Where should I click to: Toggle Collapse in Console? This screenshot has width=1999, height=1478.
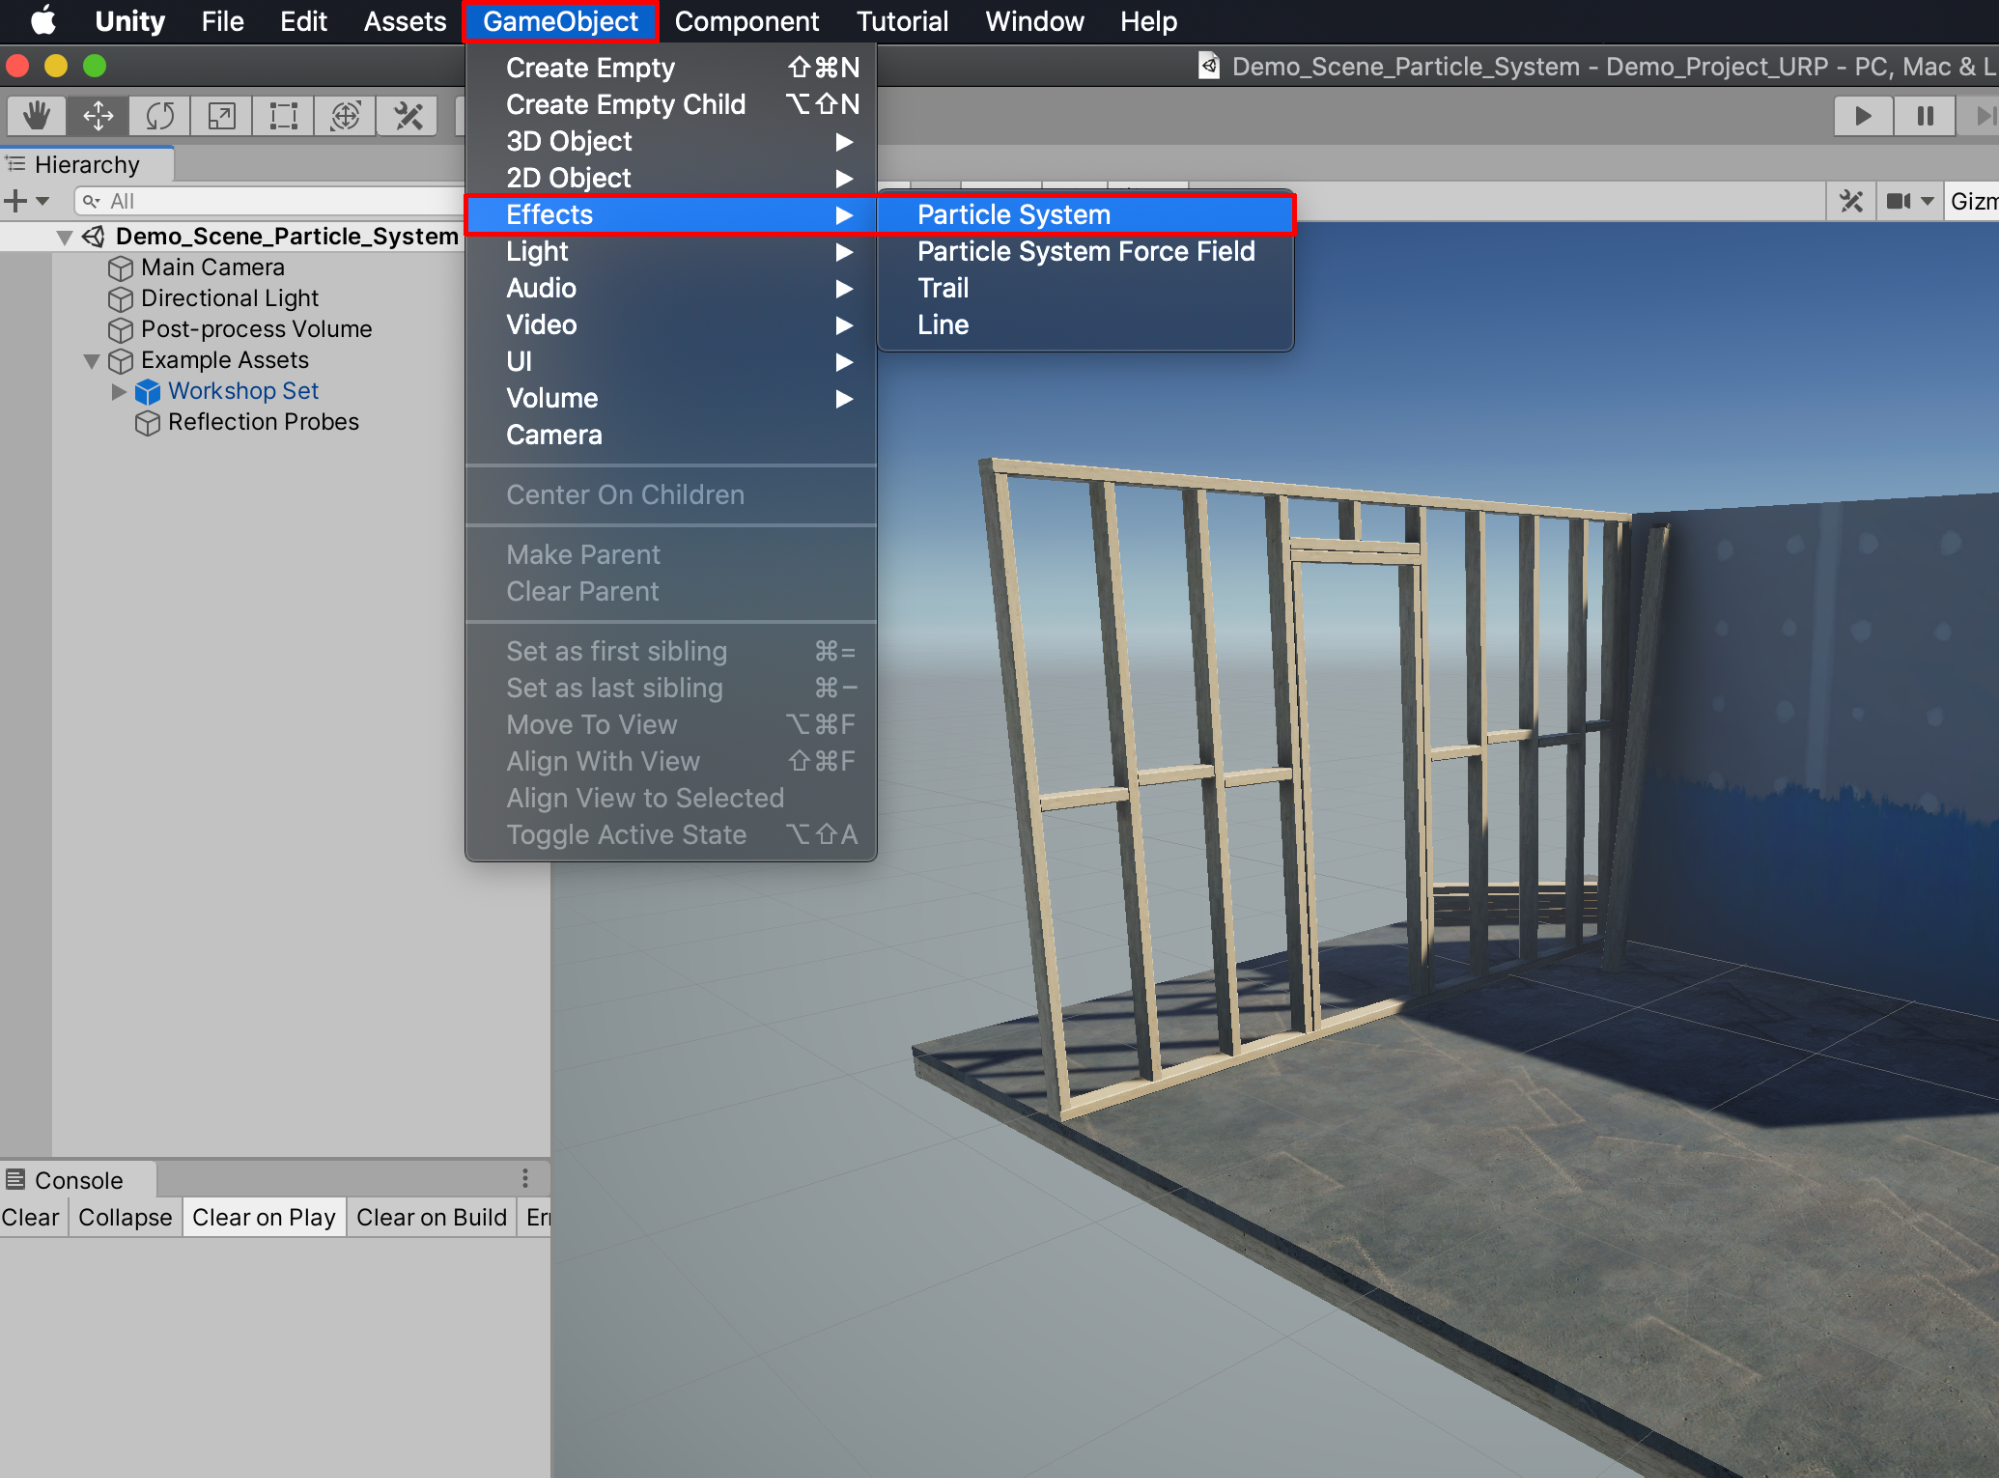(125, 1217)
